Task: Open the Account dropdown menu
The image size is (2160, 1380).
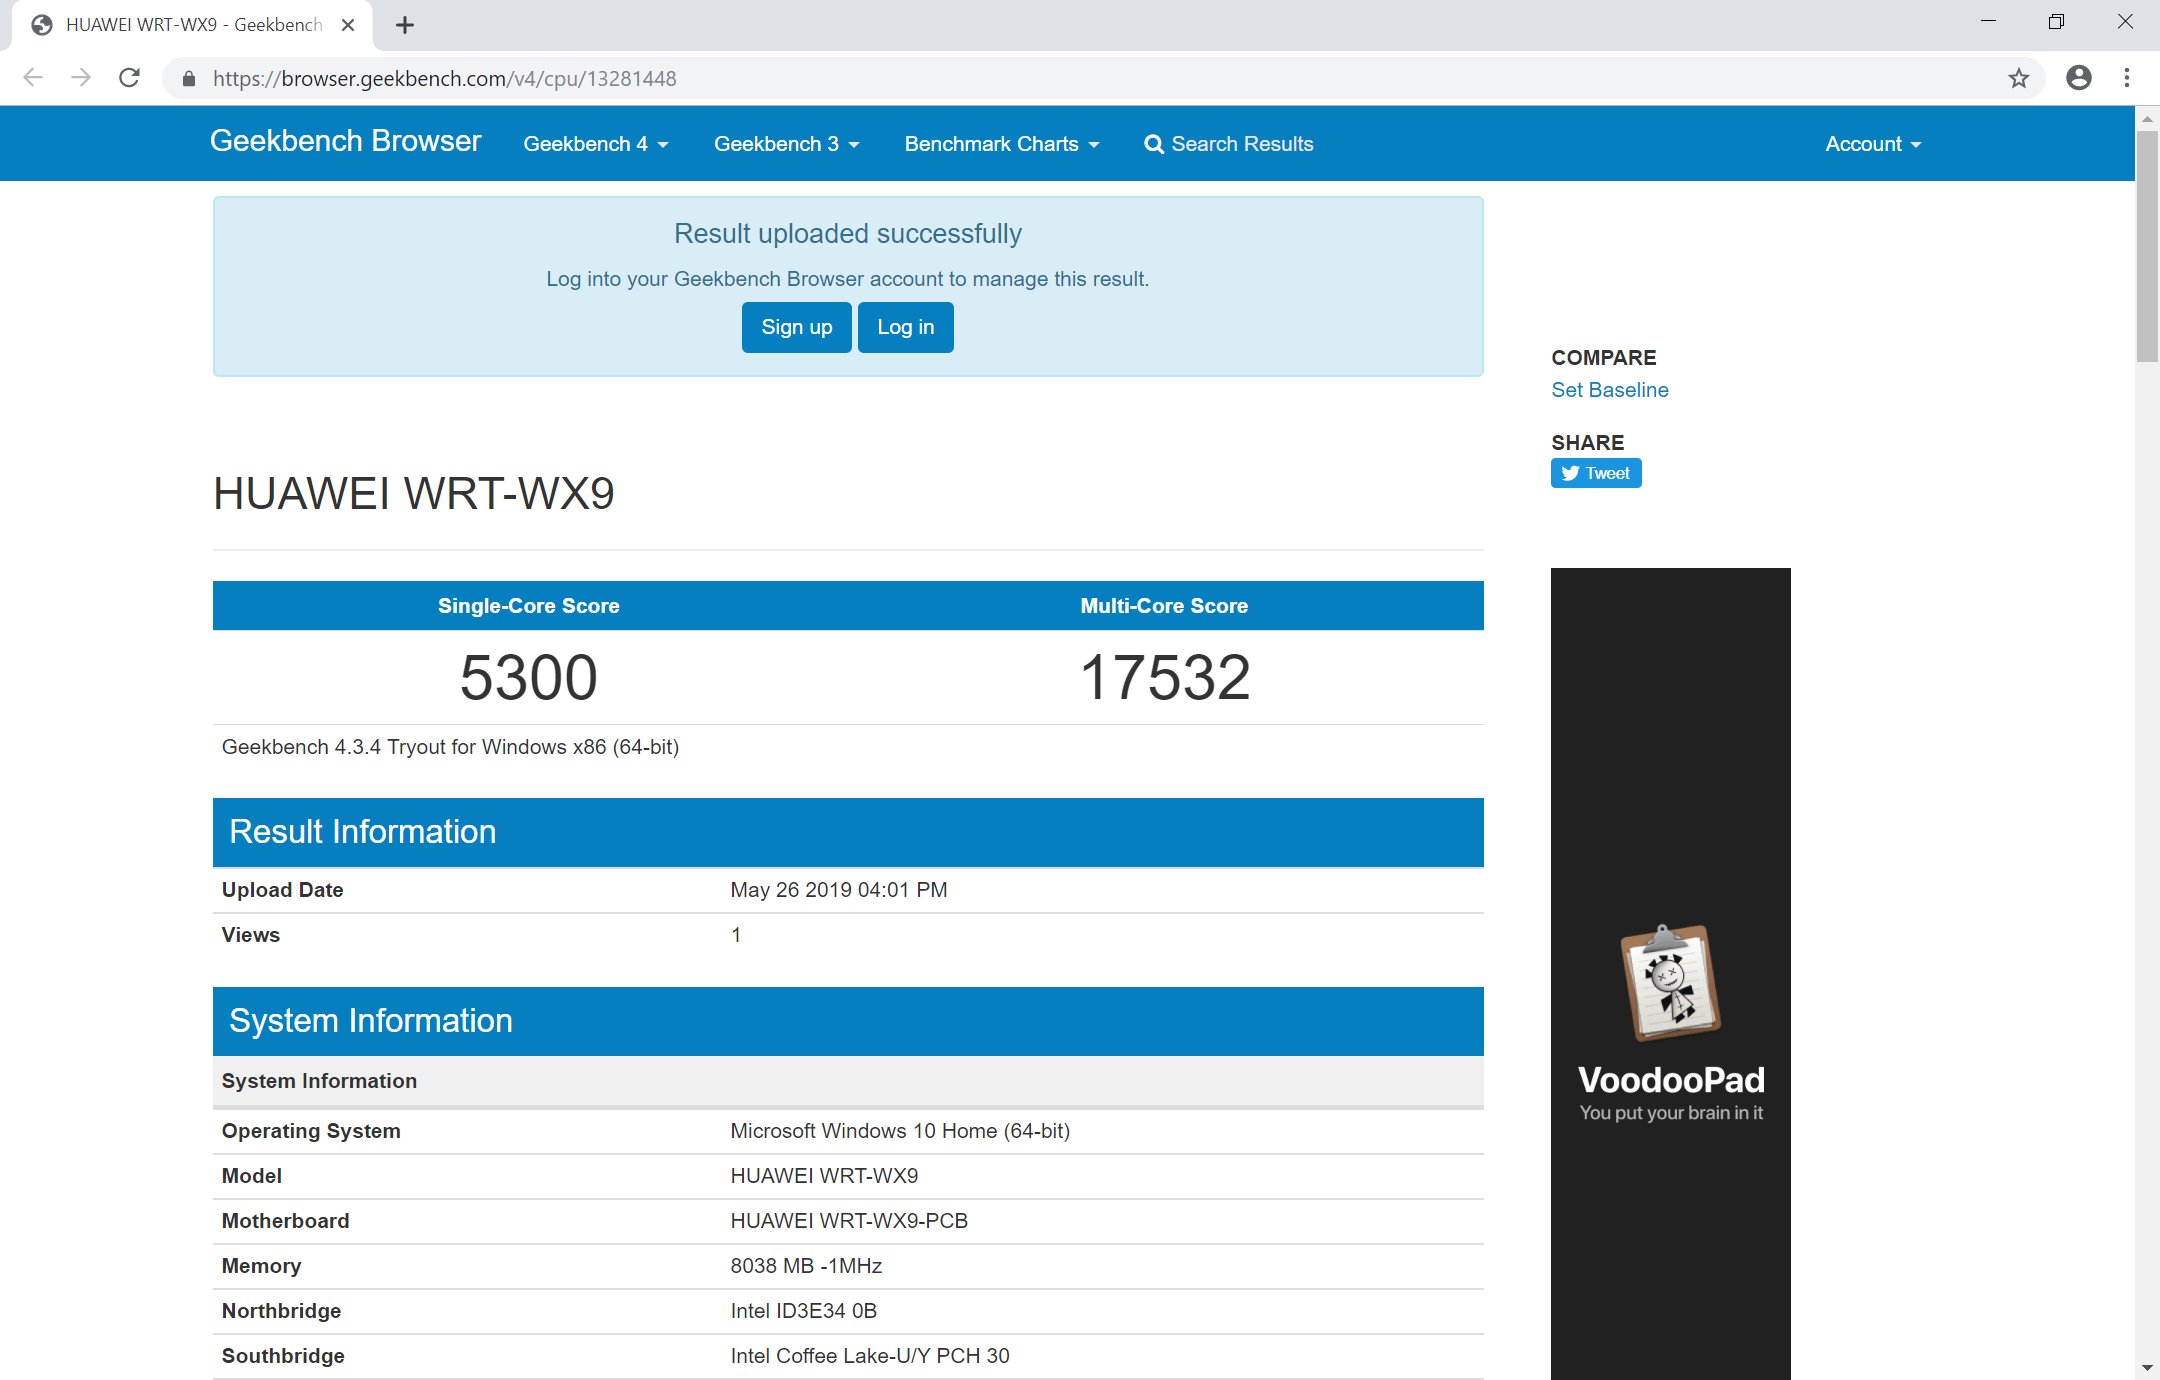Action: [1872, 144]
